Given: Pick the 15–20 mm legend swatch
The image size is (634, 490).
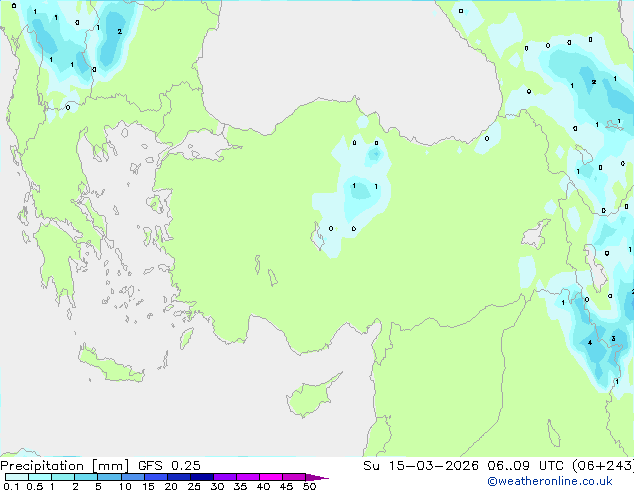Looking at the screenshot, I should point(156,477).
